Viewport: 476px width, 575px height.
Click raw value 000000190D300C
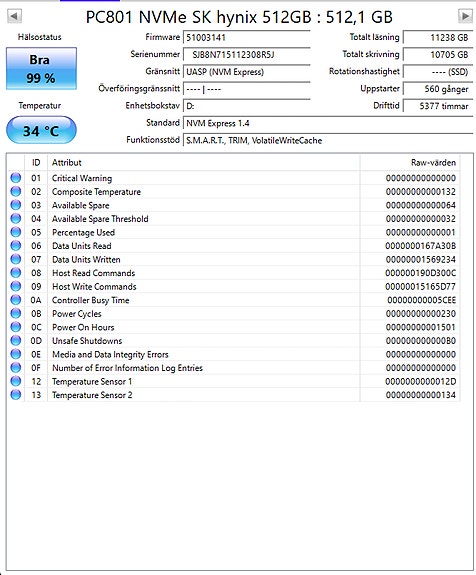coord(421,273)
